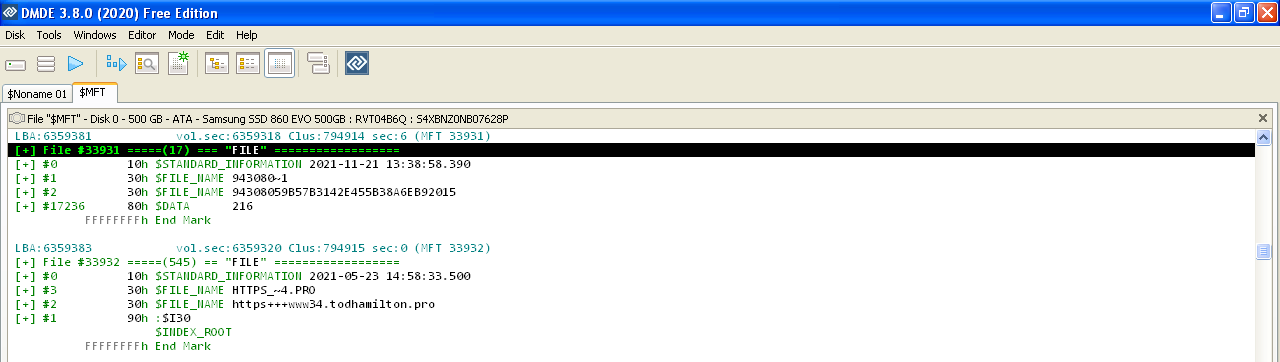
Task: Click timestamp 2021-11-21 13:38:58.390
Action: (x=390, y=164)
